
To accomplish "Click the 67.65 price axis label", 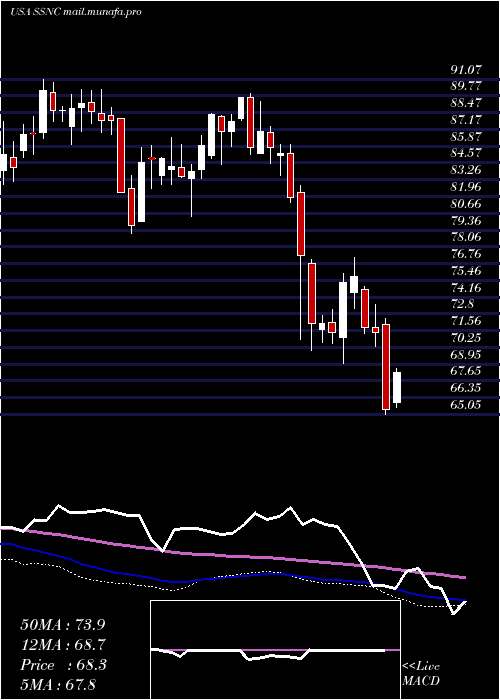I will tap(466, 371).
